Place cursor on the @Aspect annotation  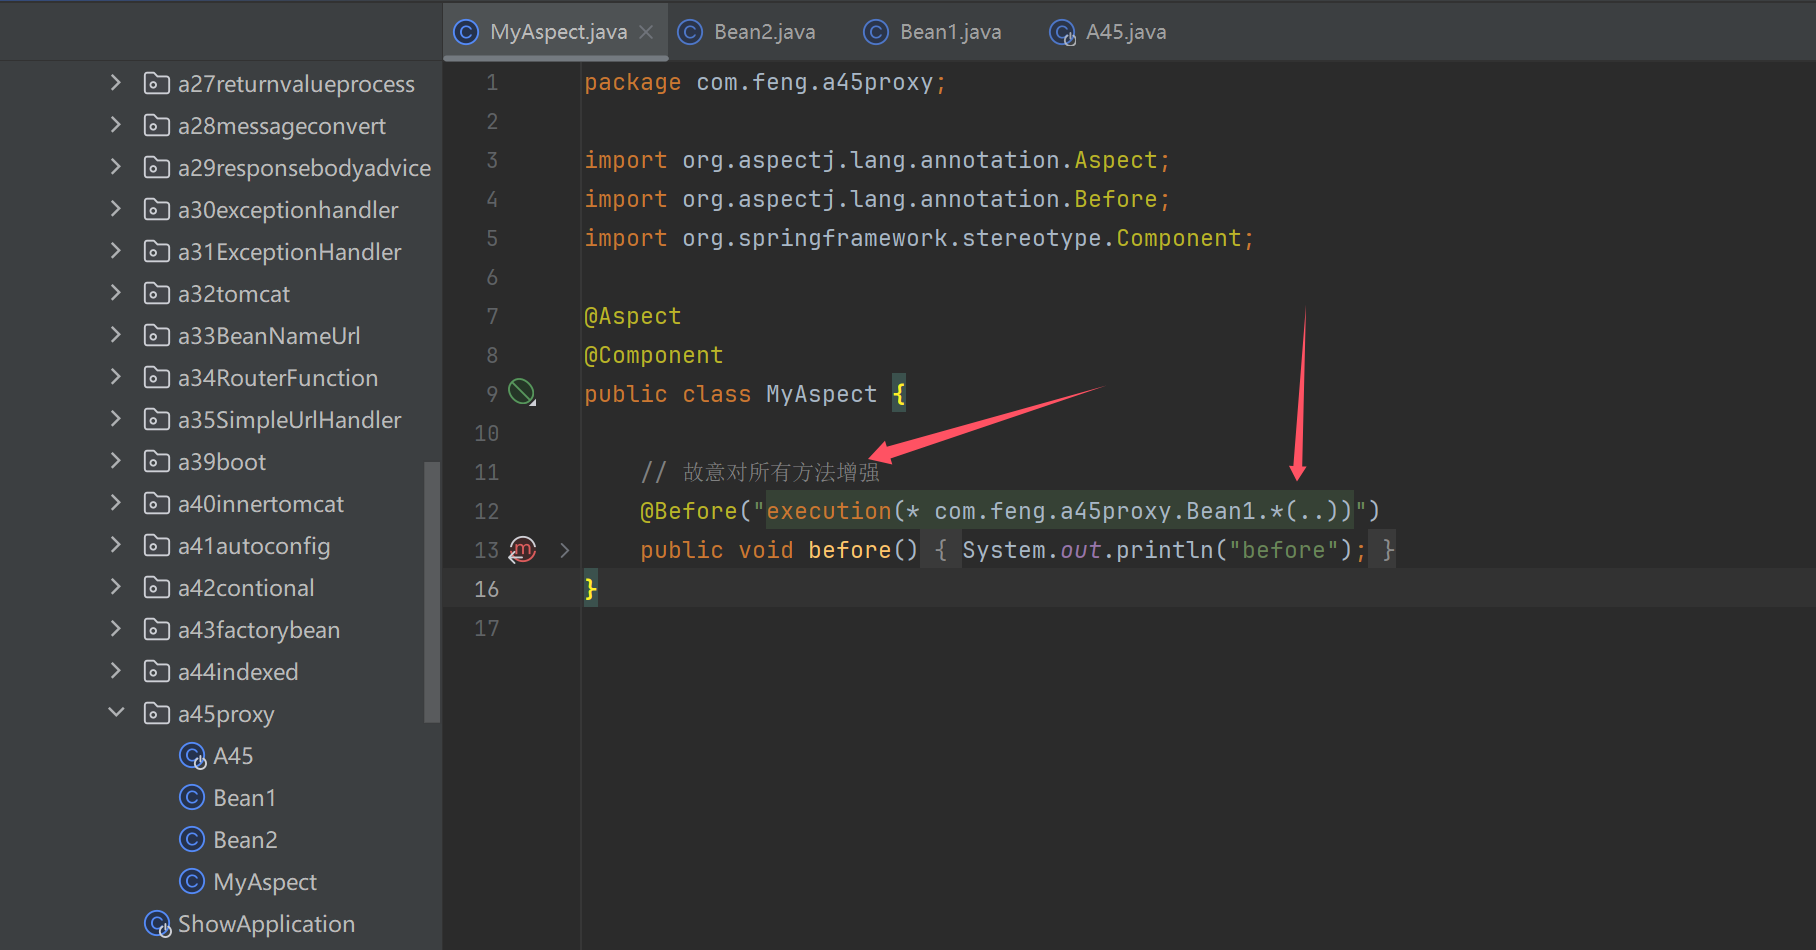click(632, 316)
